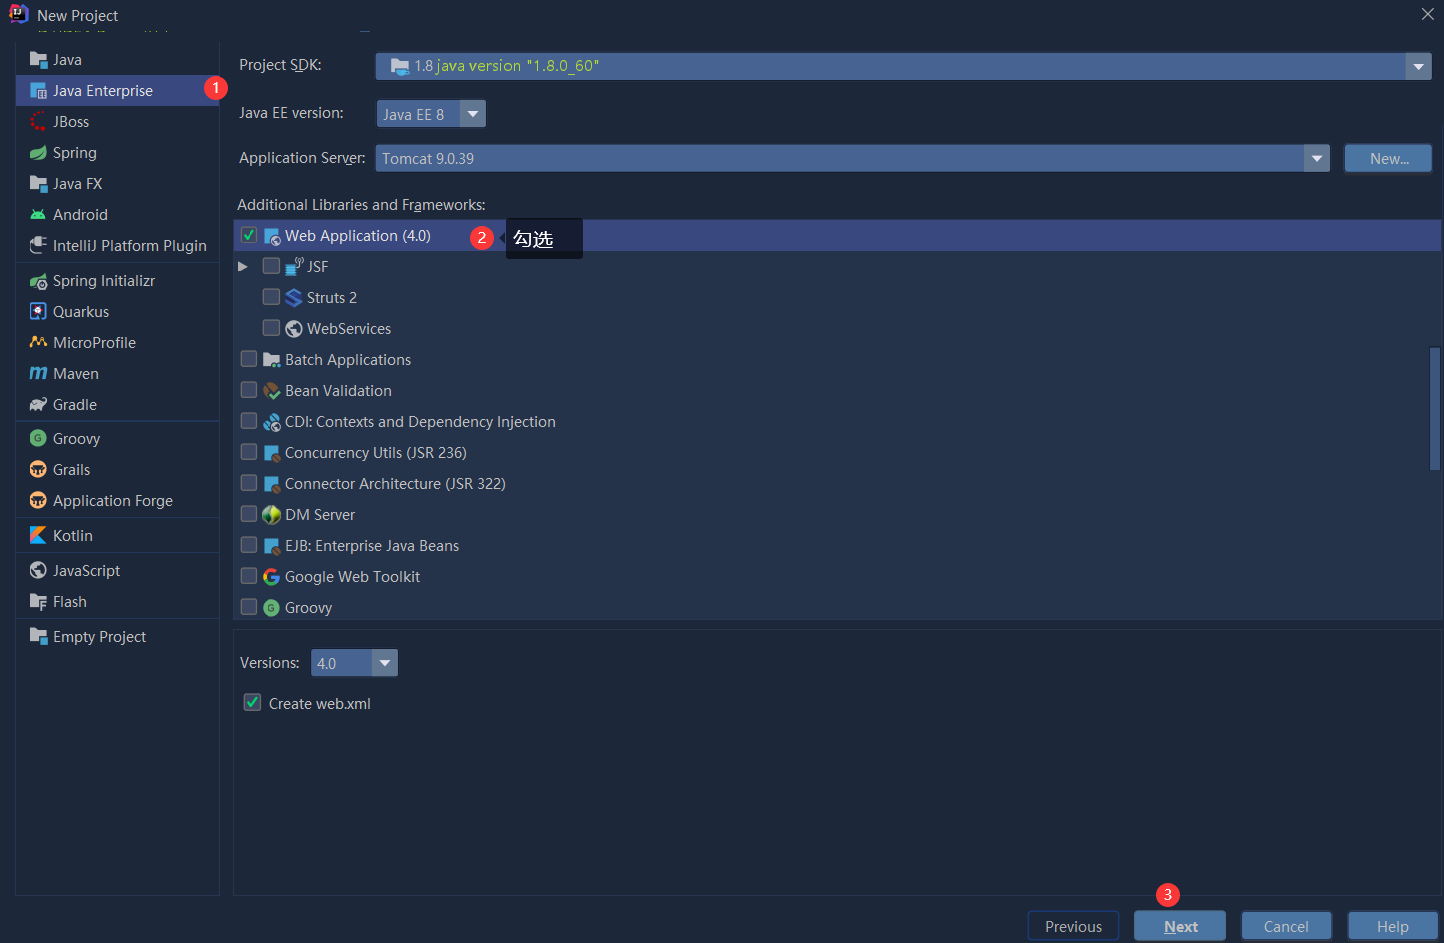
Task: Expand the JSF tree node arrow
Action: (x=243, y=267)
